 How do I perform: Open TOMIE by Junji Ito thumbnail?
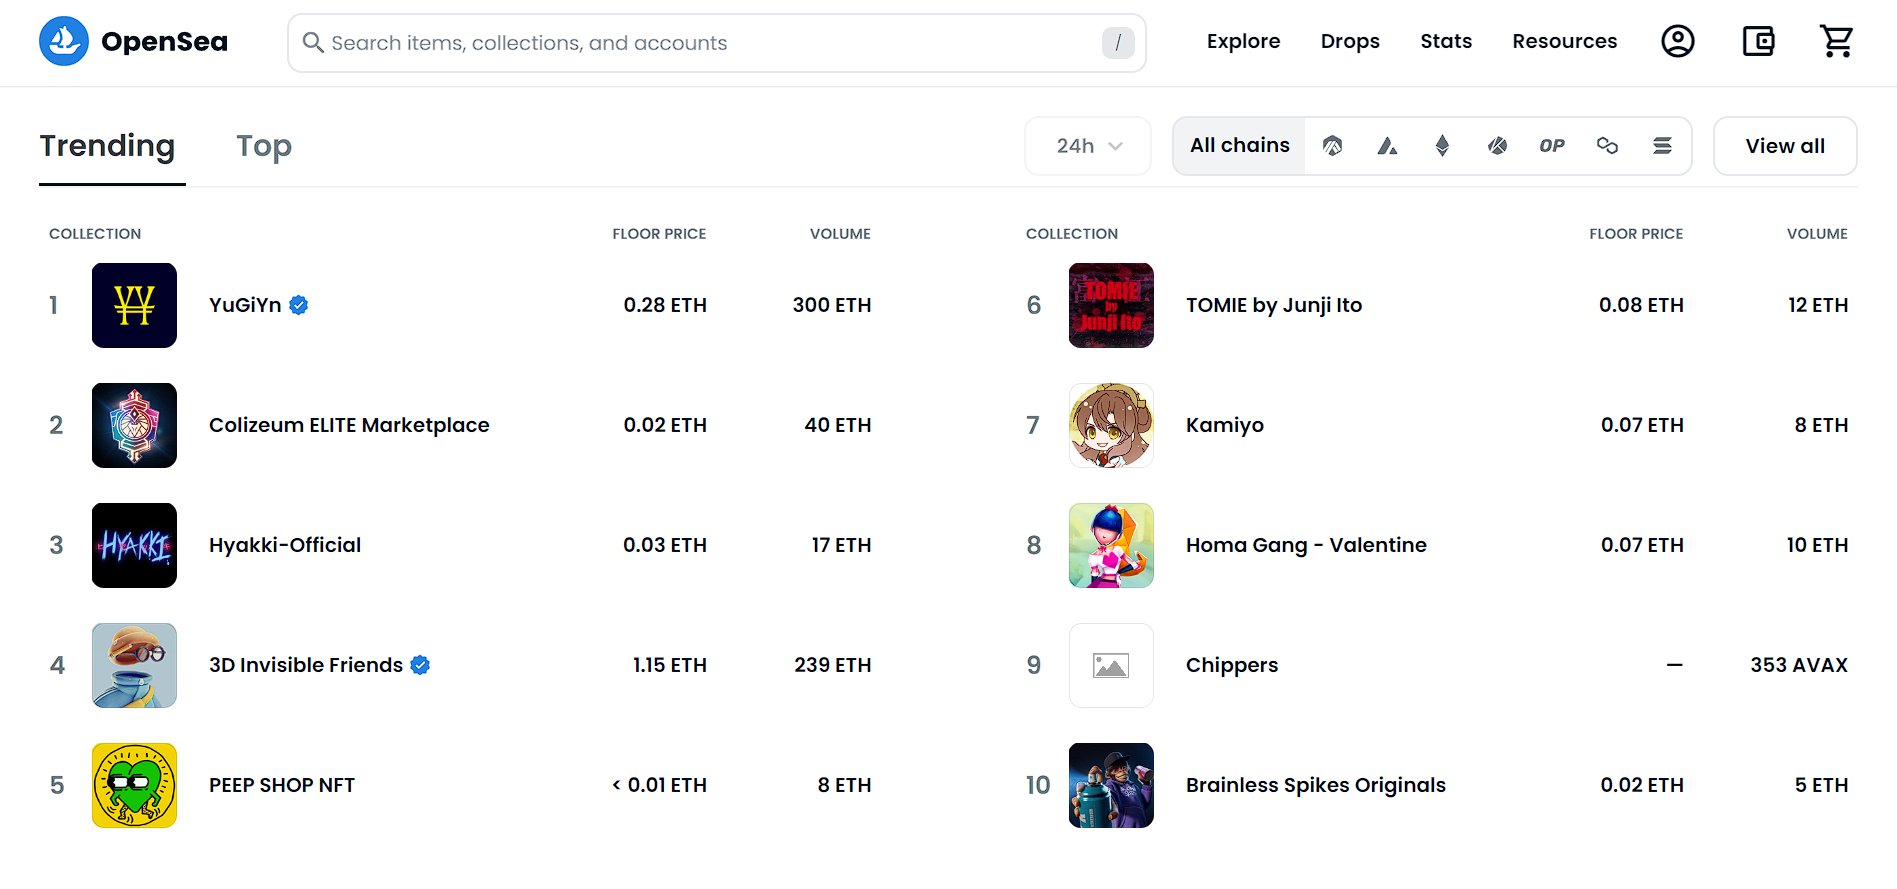click(1111, 305)
